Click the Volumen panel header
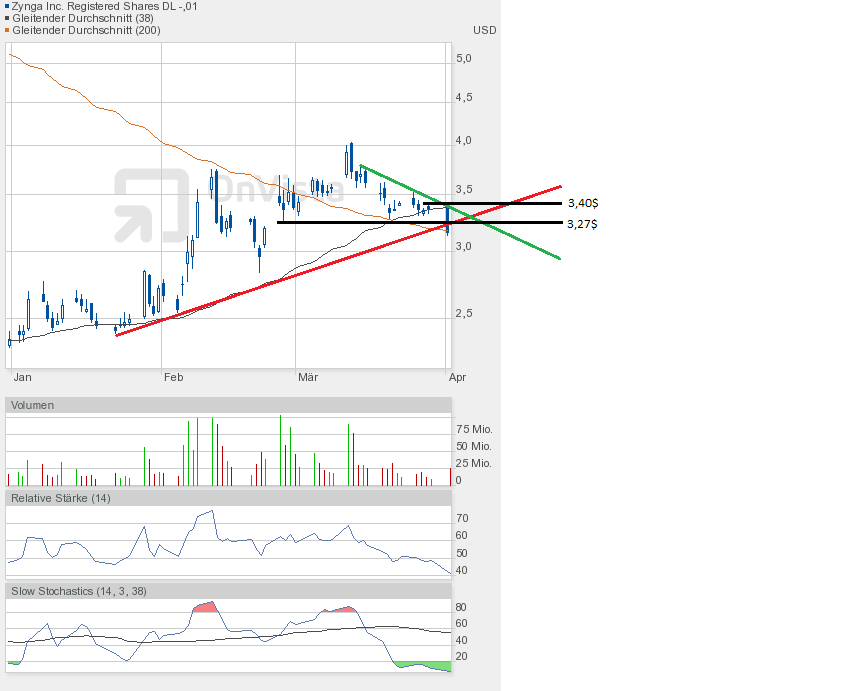The width and height of the screenshot is (850, 691). (x=33, y=405)
